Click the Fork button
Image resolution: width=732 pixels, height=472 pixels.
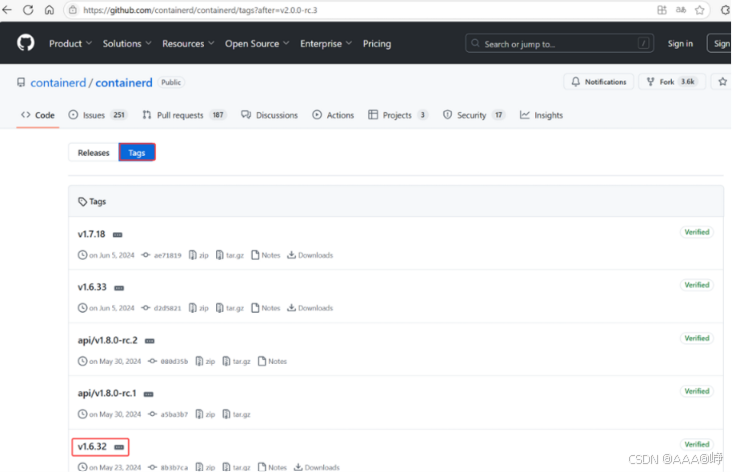[671, 82]
